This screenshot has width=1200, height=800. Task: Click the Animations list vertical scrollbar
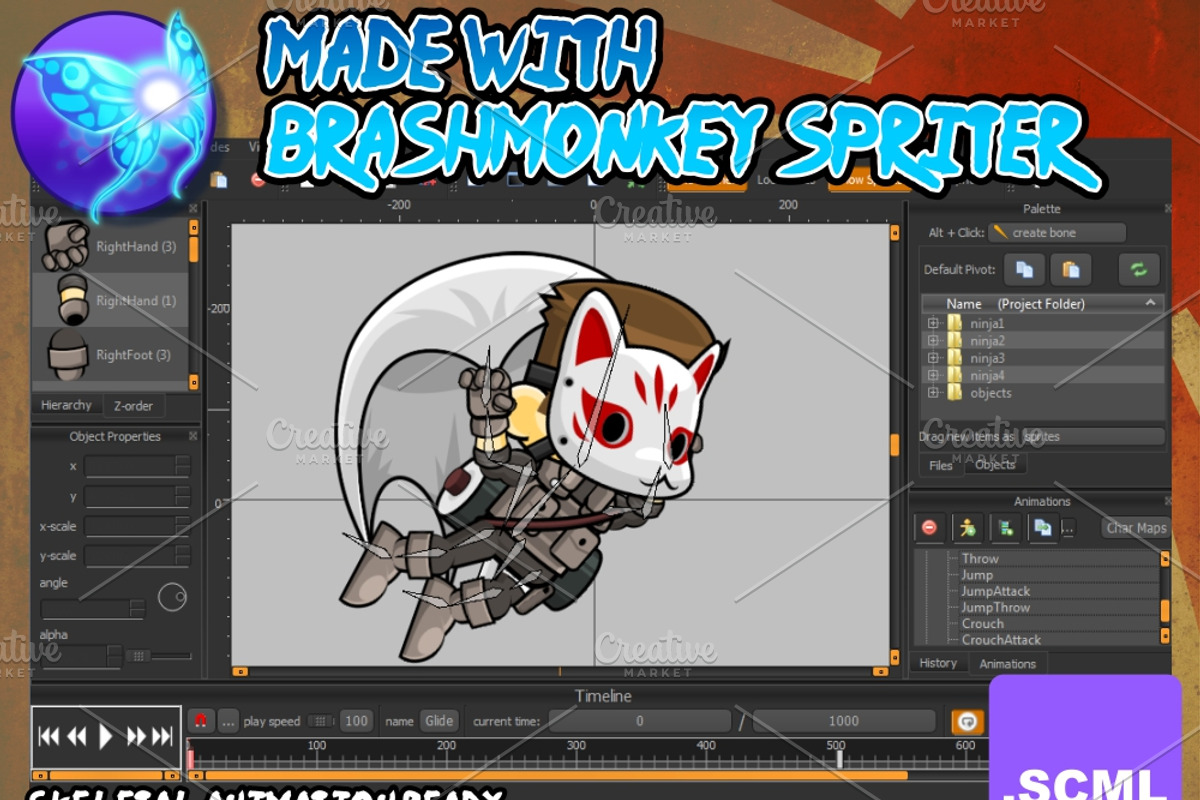[1164, 598]
